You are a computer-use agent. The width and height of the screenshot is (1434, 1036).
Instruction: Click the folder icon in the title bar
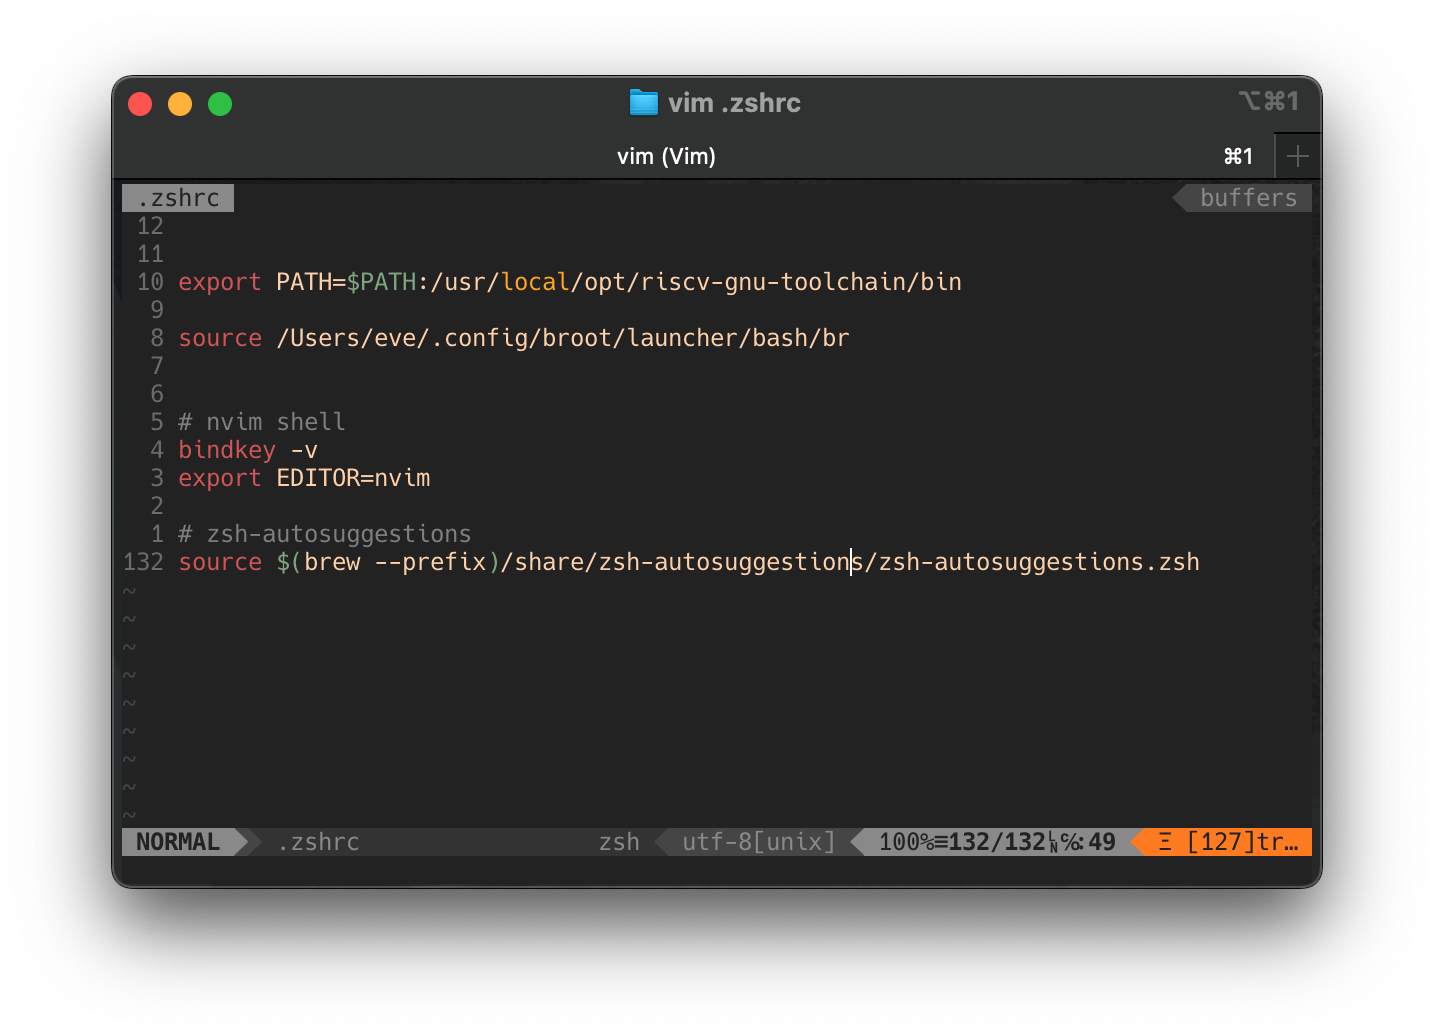(x=643, y=102)
